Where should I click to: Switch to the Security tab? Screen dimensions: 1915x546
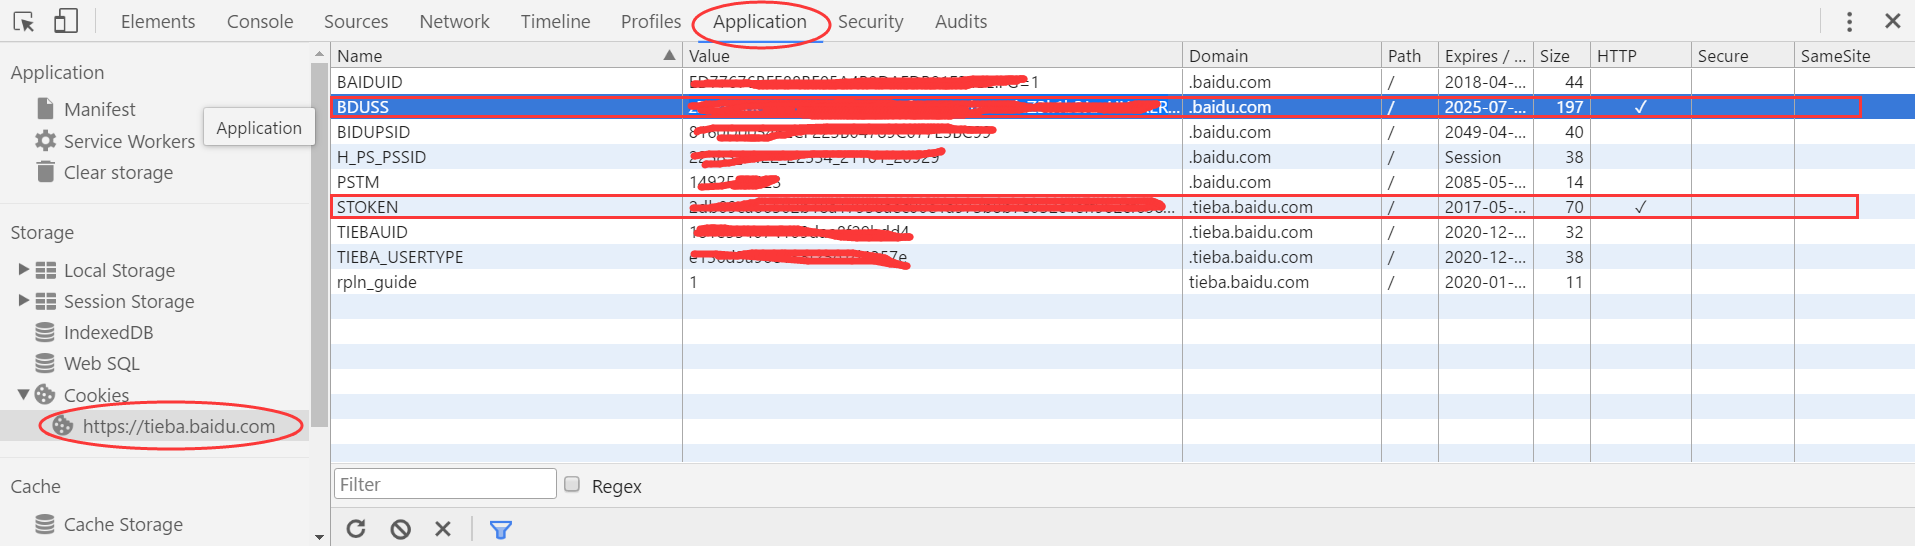[871, 21]
